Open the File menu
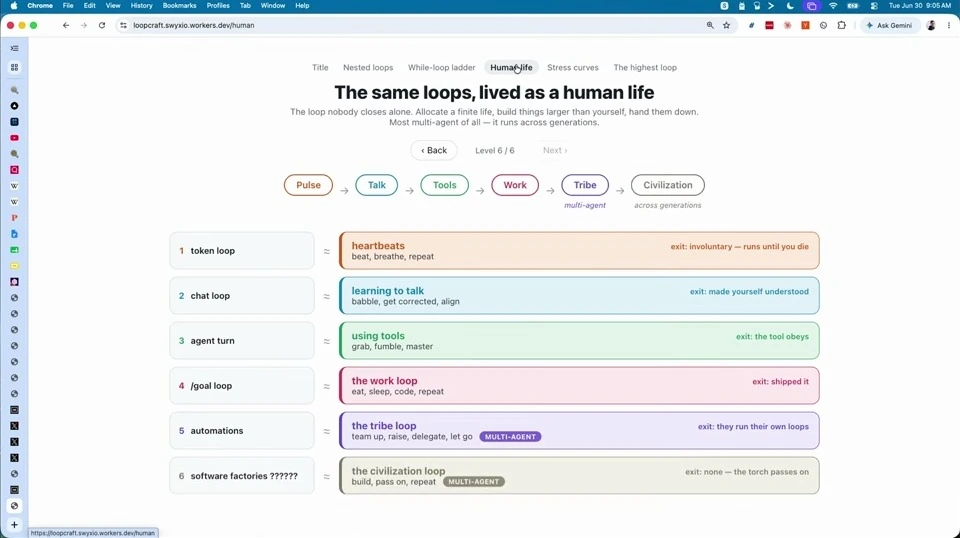Screen dimensions: 960x538 pos(68,6)
